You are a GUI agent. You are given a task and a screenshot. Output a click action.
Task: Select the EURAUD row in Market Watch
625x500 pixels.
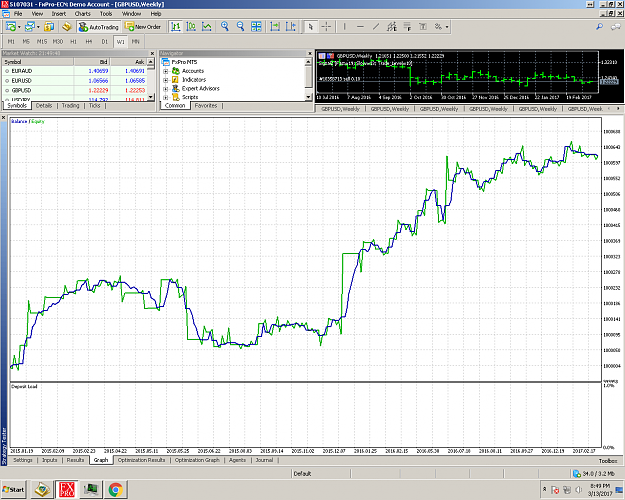coord(75,71)
